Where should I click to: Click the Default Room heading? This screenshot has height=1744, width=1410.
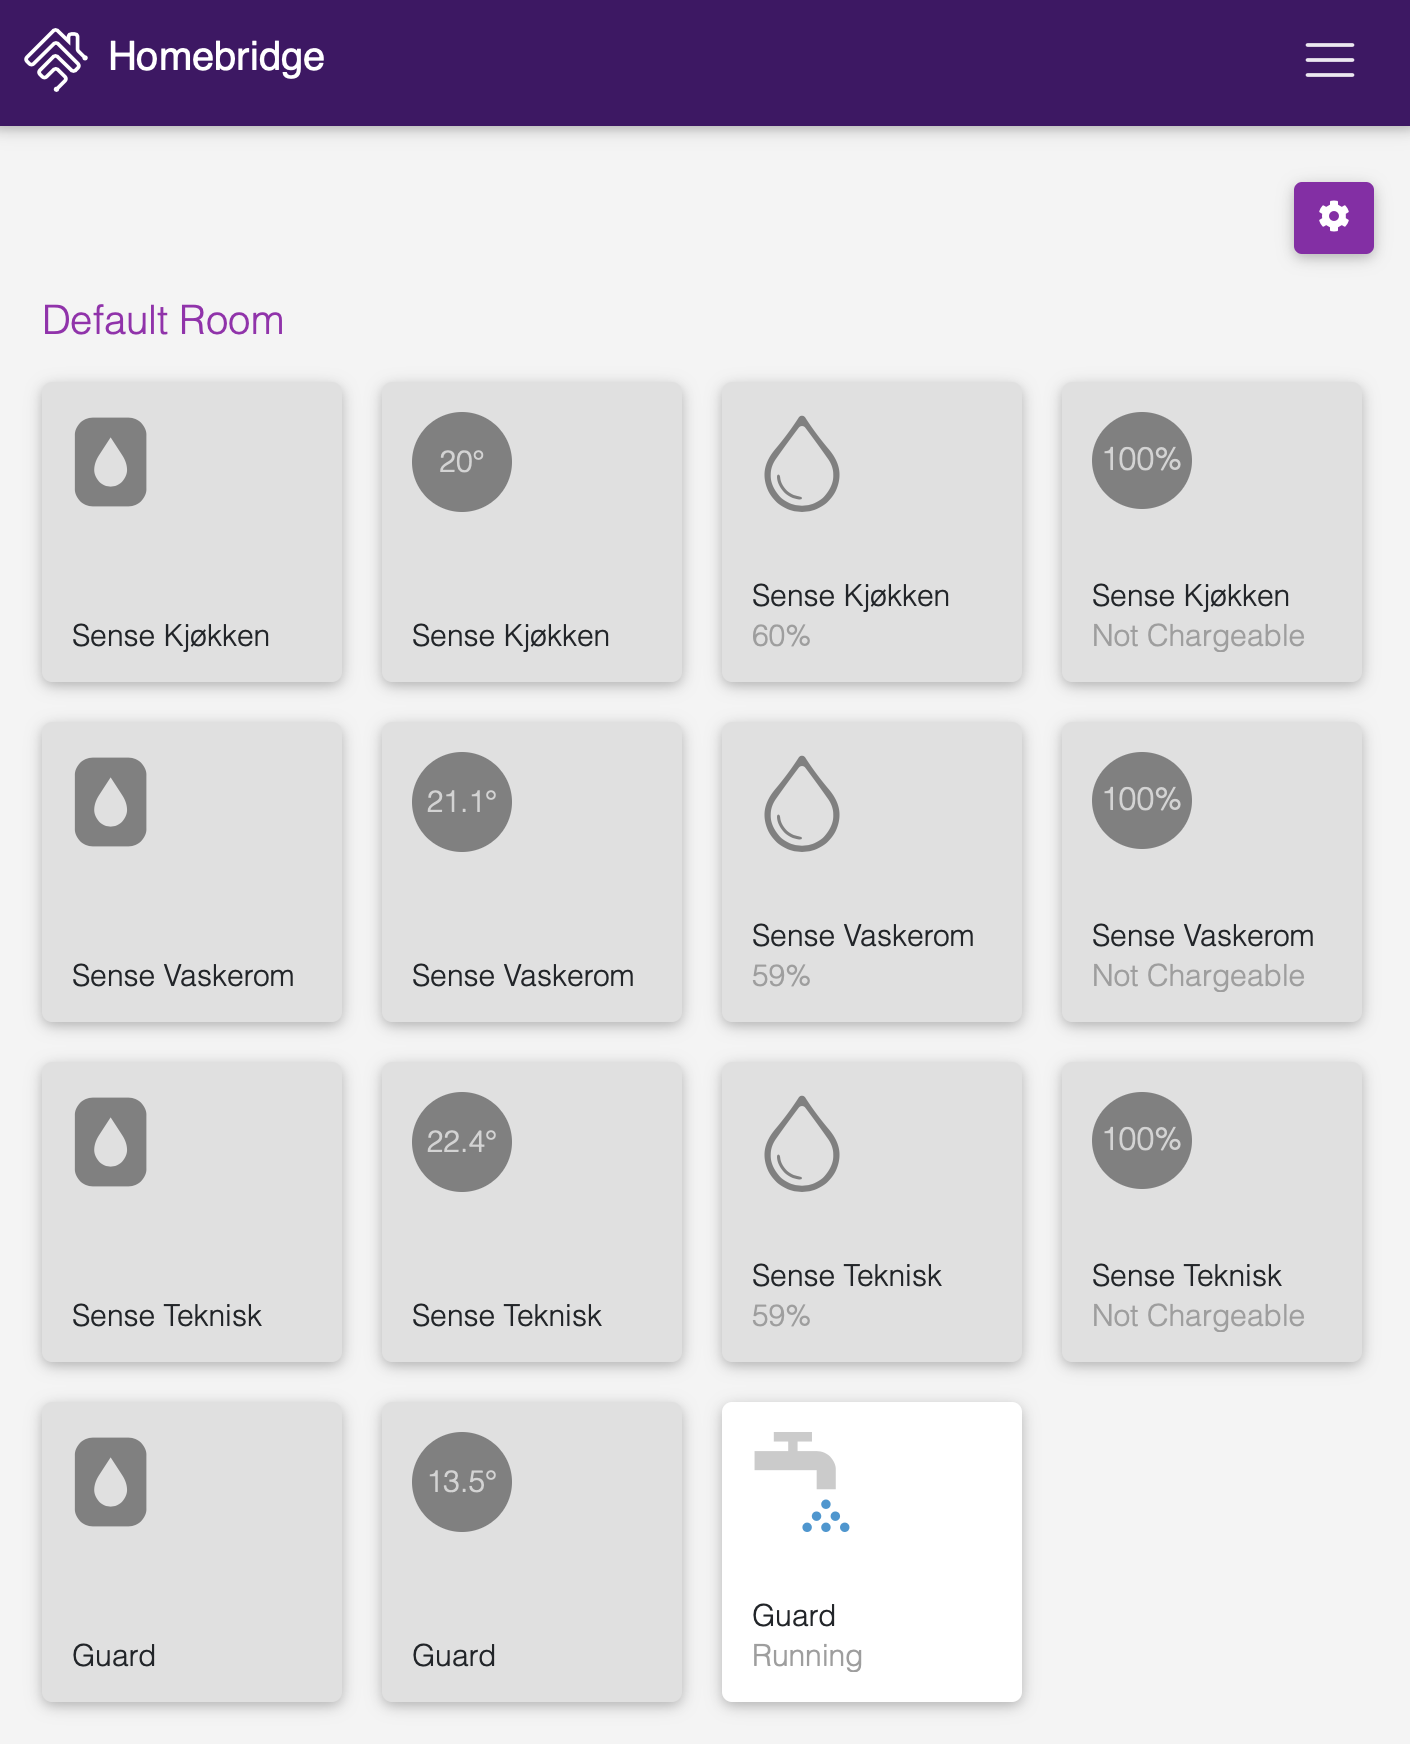(163, 321)
